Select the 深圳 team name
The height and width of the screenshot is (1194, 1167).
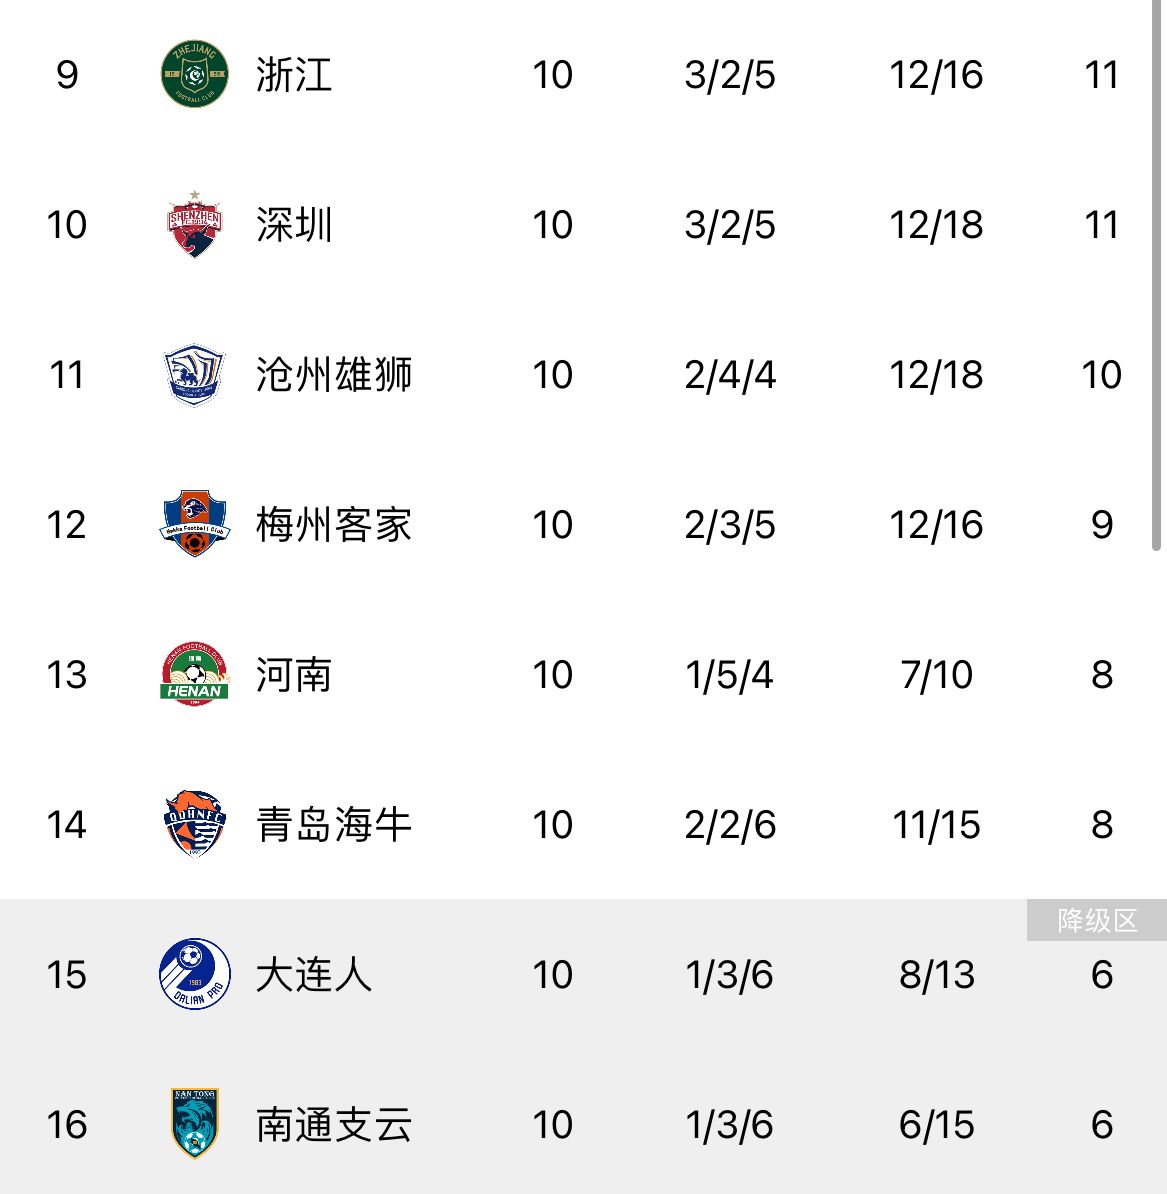(293, 225)
